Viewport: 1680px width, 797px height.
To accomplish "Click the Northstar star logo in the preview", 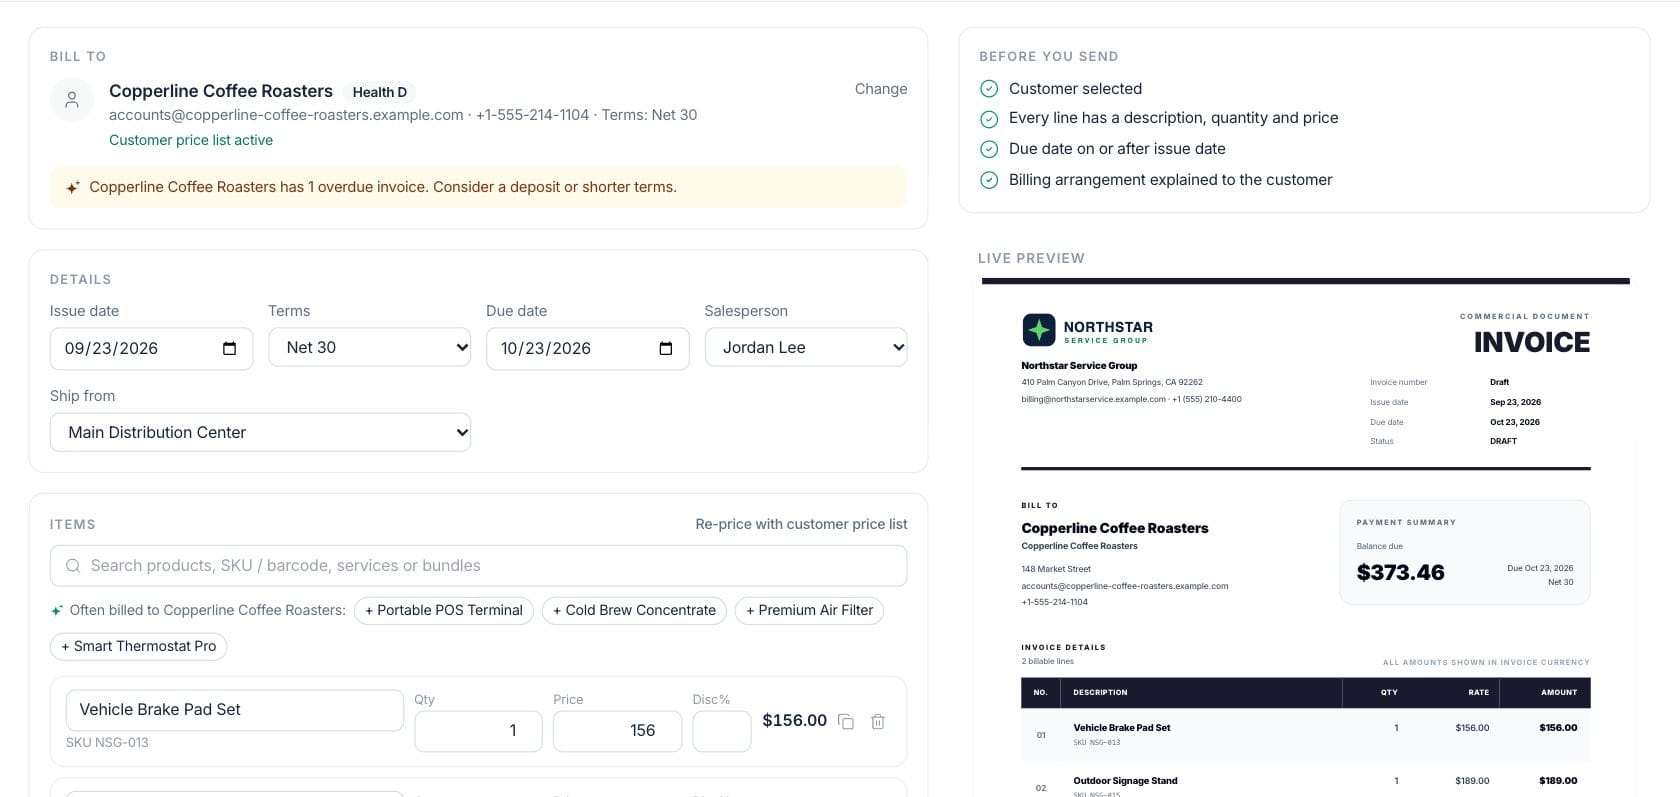I will 1039,329.
